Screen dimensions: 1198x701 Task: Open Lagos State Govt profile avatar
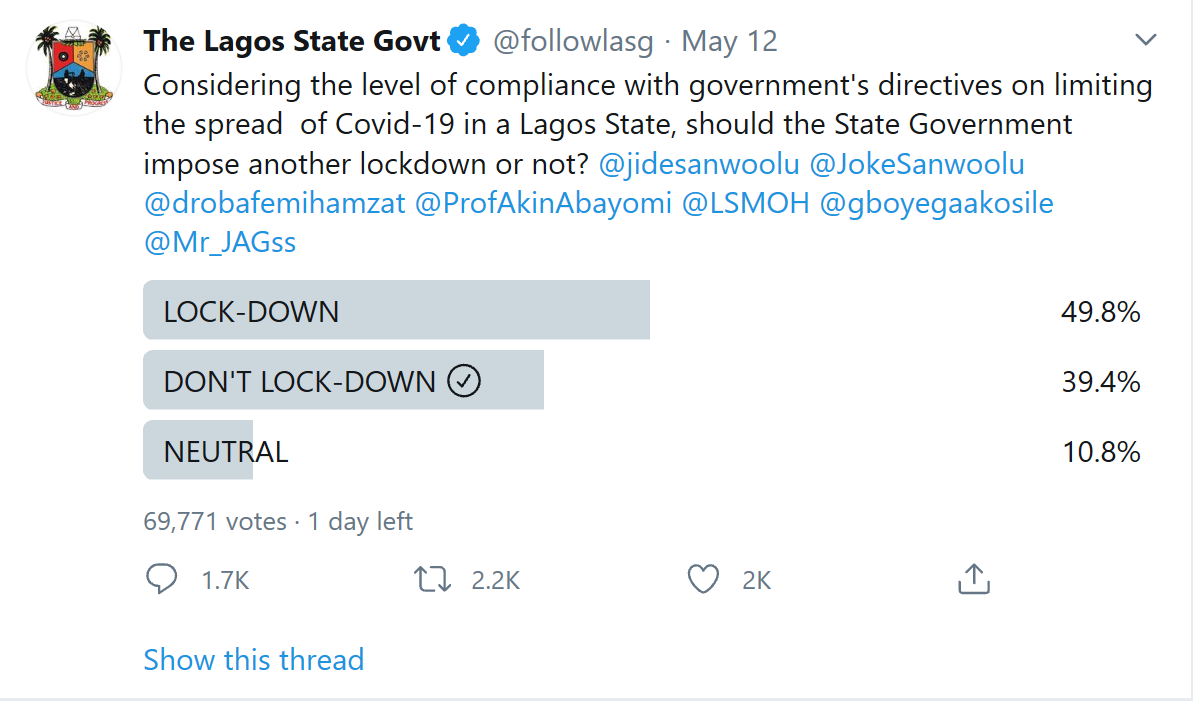click(x=71, y=69)
